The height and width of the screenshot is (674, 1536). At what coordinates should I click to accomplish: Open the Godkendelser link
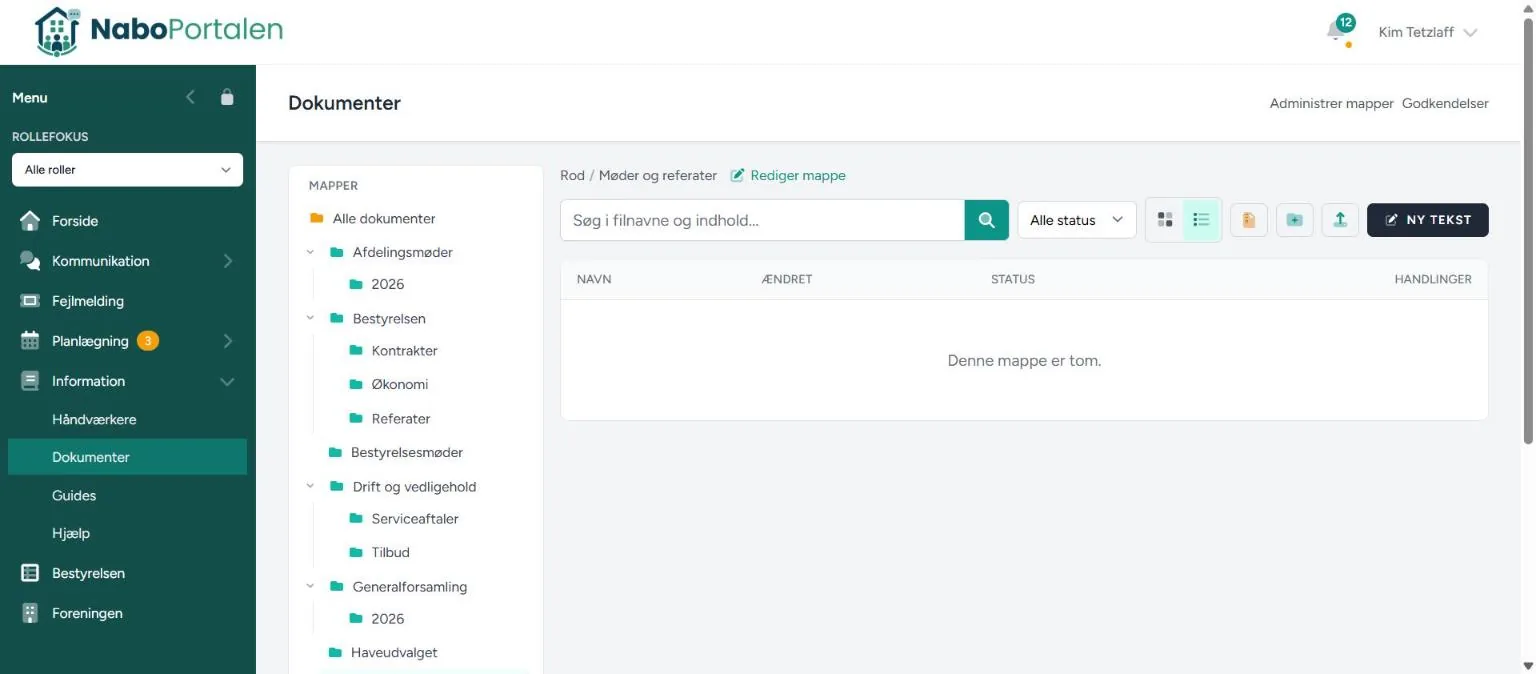point(1445,103)
